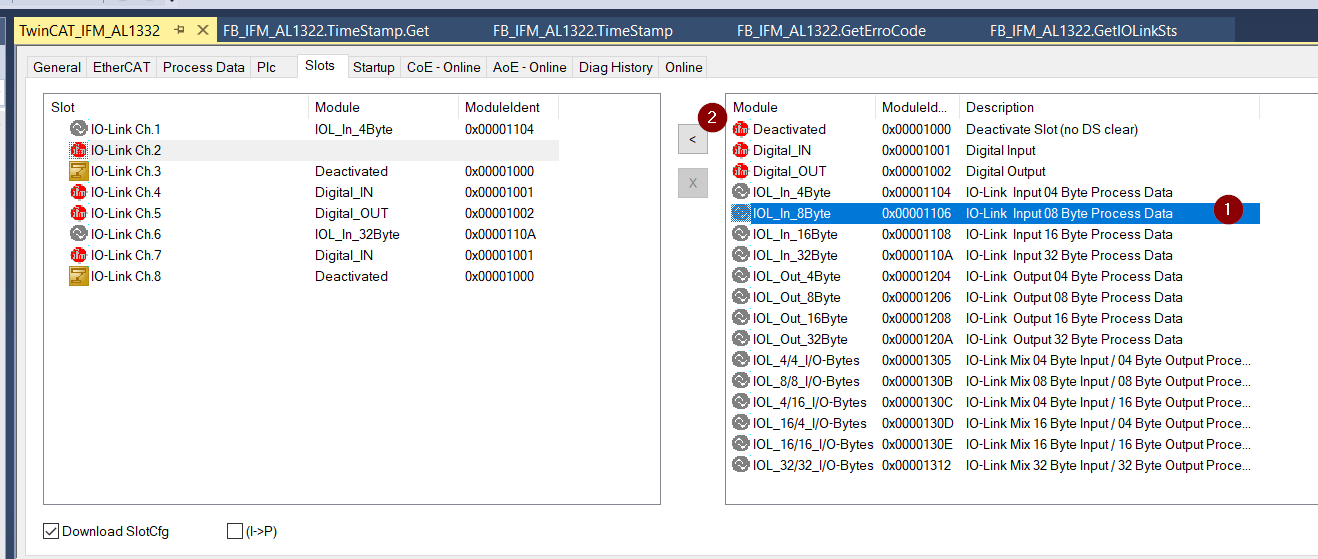Open FB_IFM_AL1322.GetErroCode document tab

pyautogui.click(x=831, y=30)
